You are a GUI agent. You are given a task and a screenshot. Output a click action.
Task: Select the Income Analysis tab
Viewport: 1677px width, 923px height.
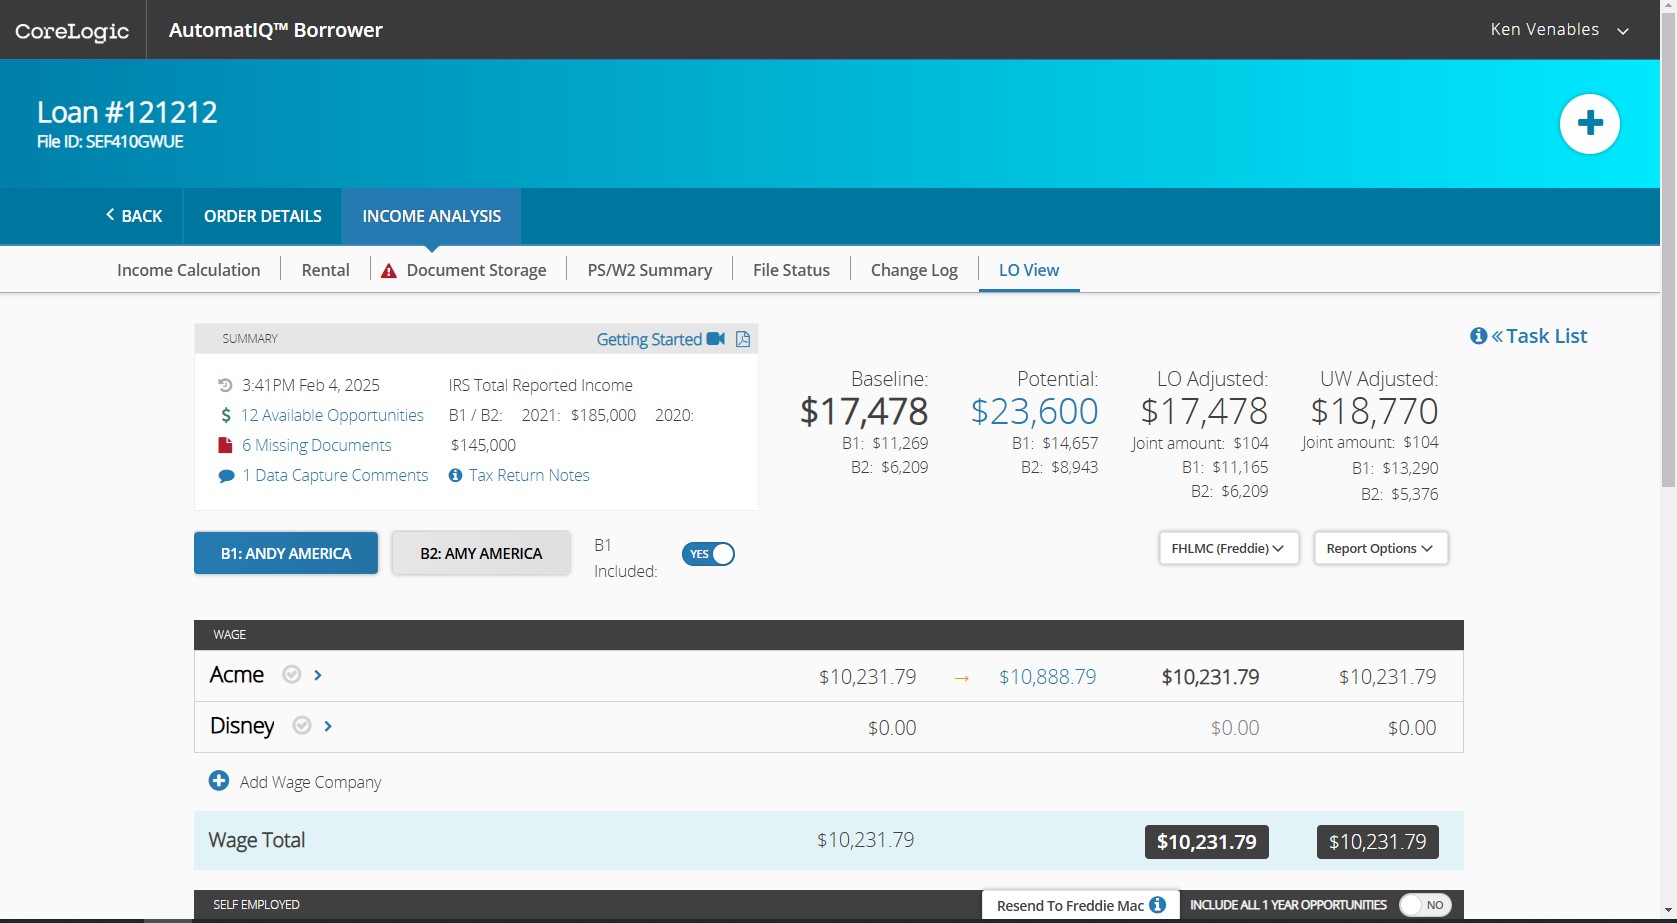[x=431, y=216]
